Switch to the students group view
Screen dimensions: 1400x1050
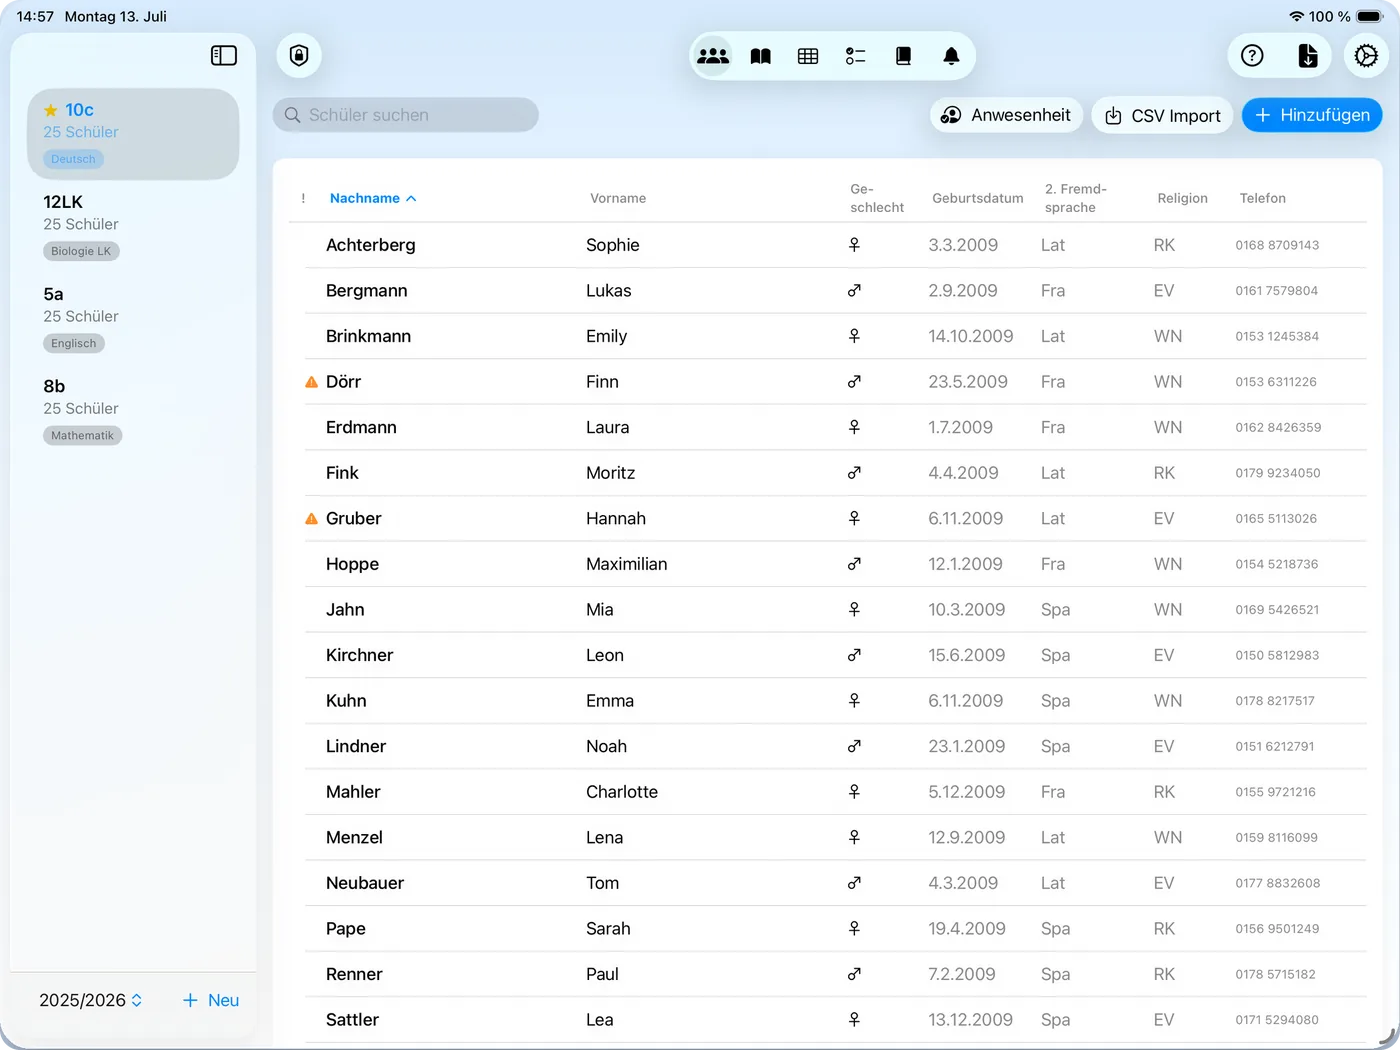(x=713, y=56)
